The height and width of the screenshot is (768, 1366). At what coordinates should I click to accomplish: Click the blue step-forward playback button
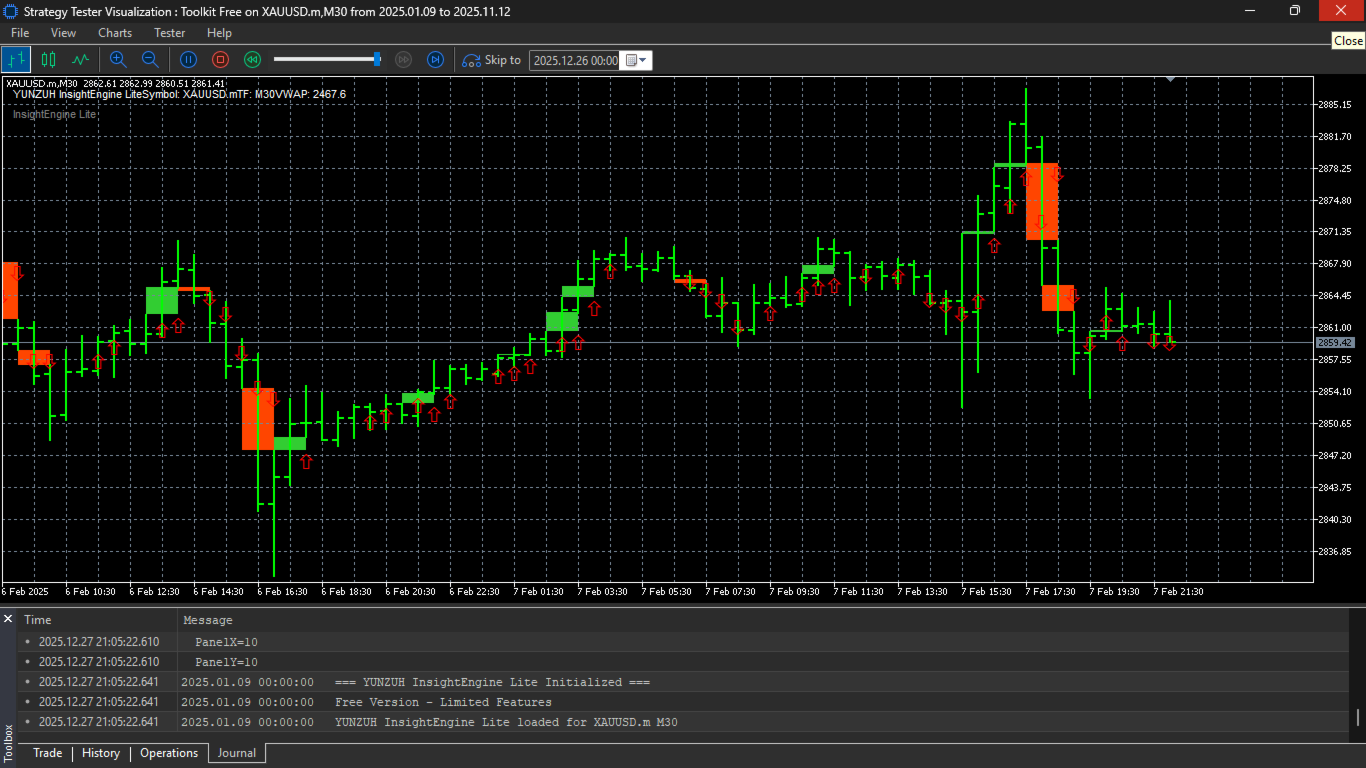435,60
